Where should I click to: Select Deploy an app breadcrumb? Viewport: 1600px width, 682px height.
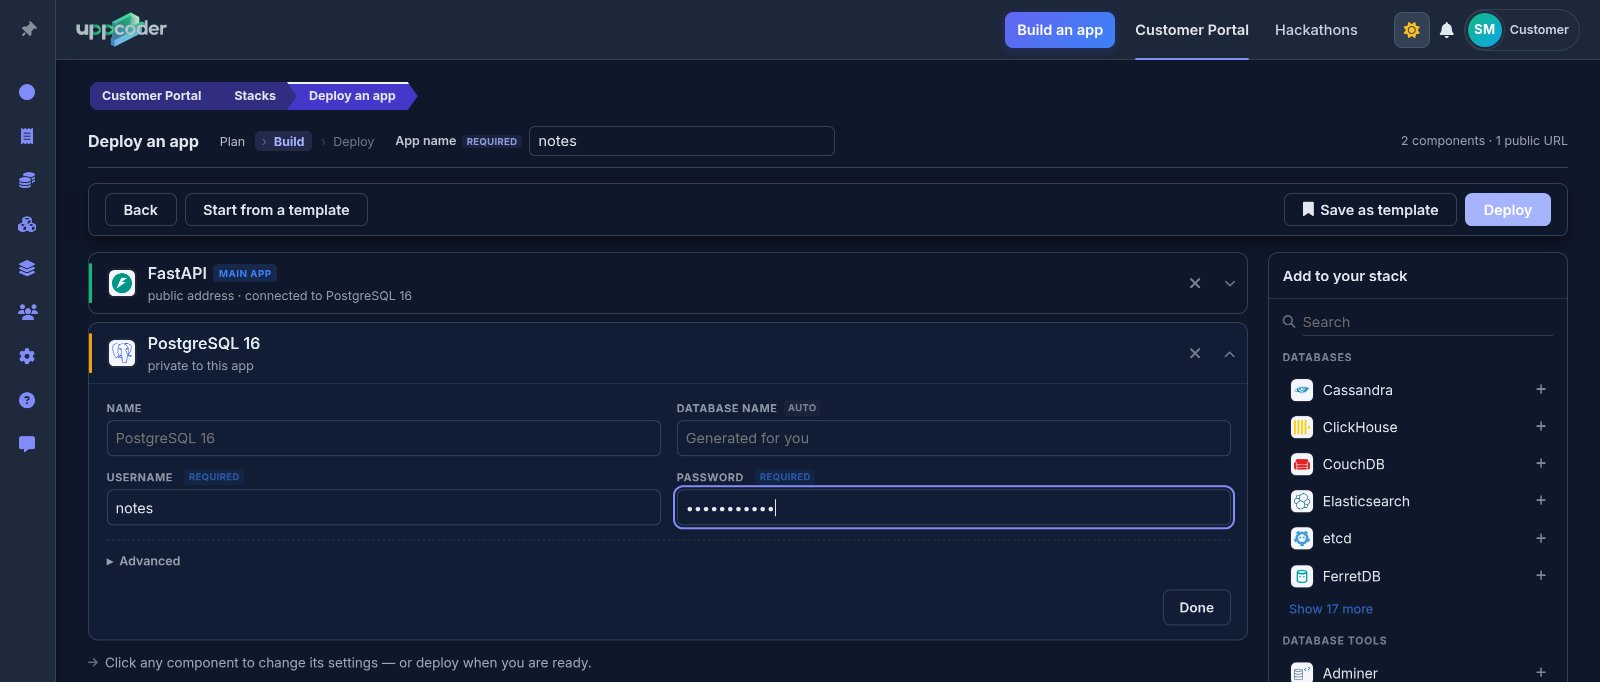click(352, 96)
